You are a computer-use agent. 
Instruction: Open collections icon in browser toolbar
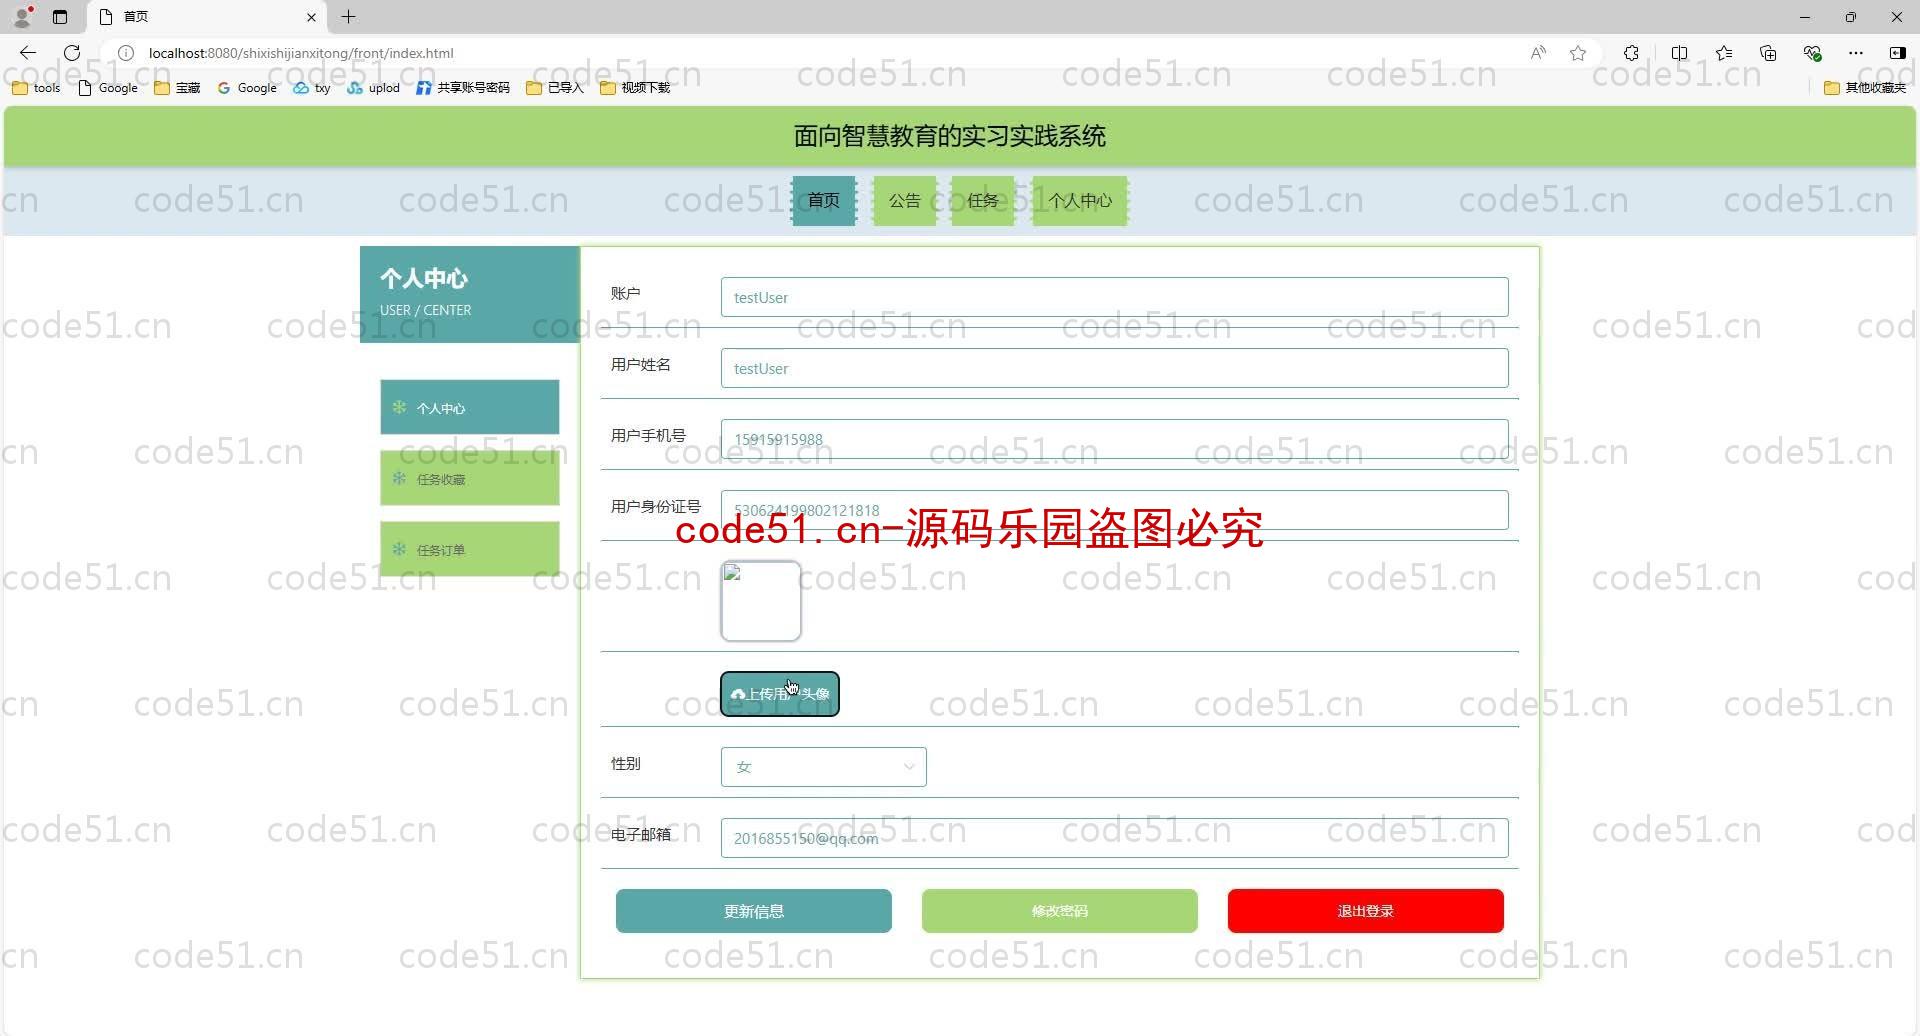pyautogui.click(x=1768, y=53)
